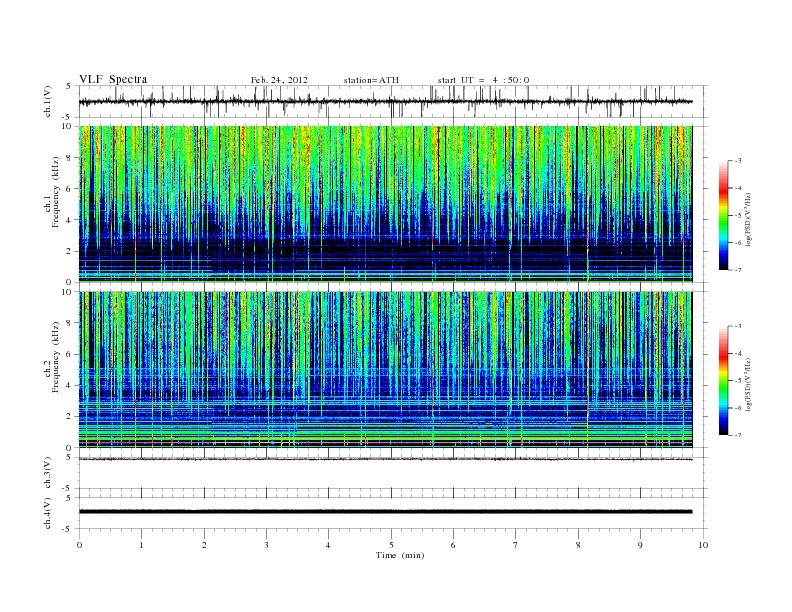Click the time axis tick label "5"
This screenshot has height=612, width=792.
tap(391, 545)
